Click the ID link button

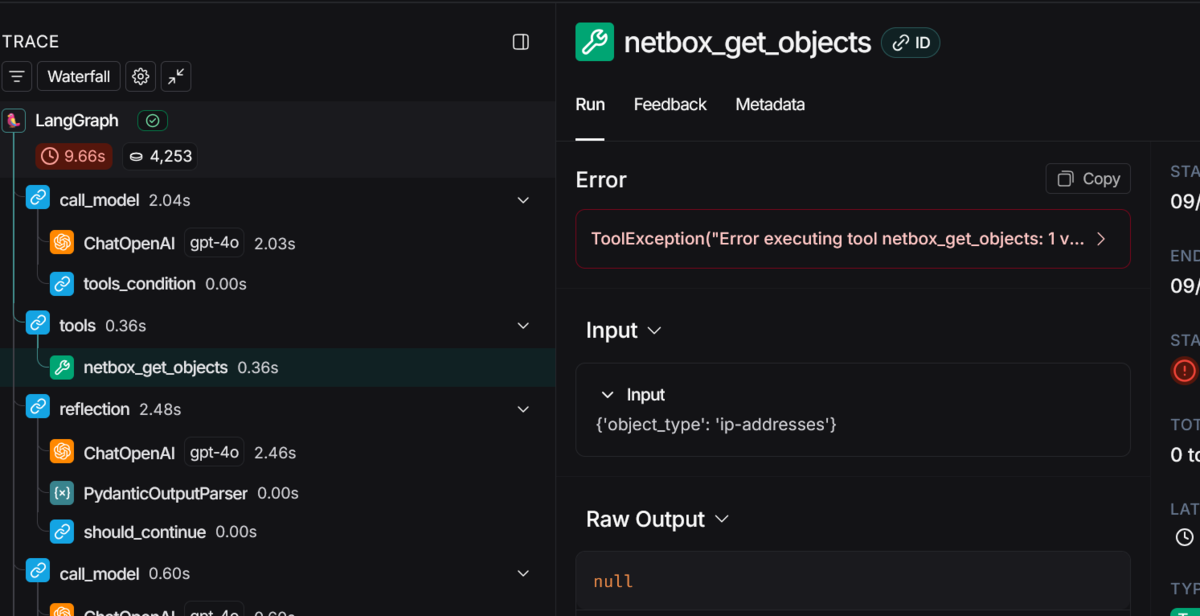[910, 43]
